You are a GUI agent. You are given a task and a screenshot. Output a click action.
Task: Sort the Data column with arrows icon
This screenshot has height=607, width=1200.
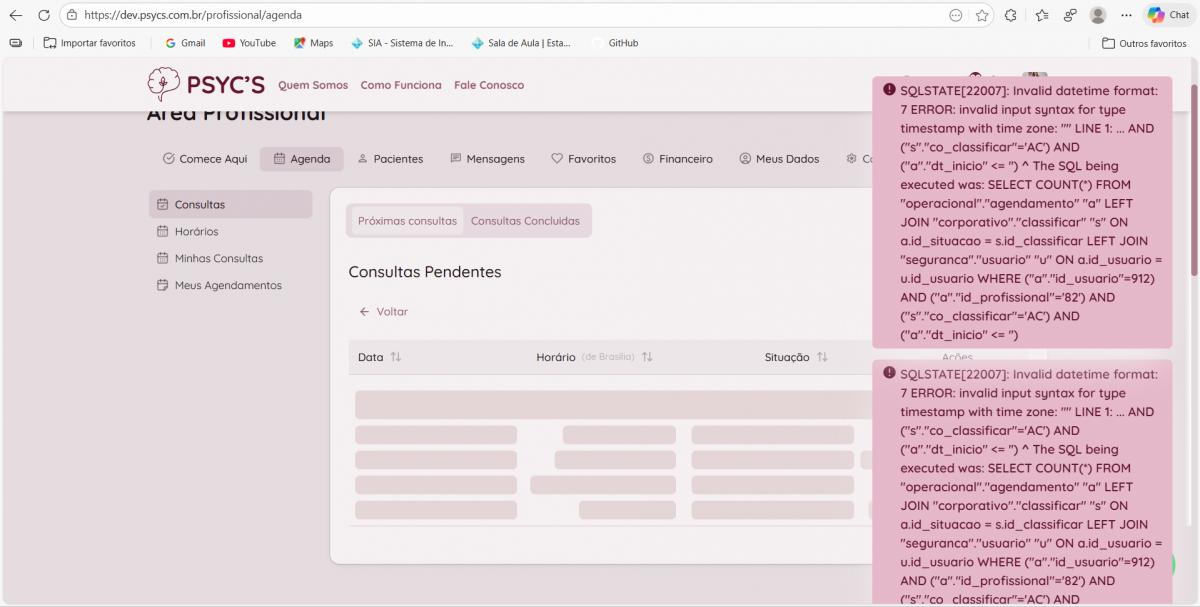click(x=396, y=357)
